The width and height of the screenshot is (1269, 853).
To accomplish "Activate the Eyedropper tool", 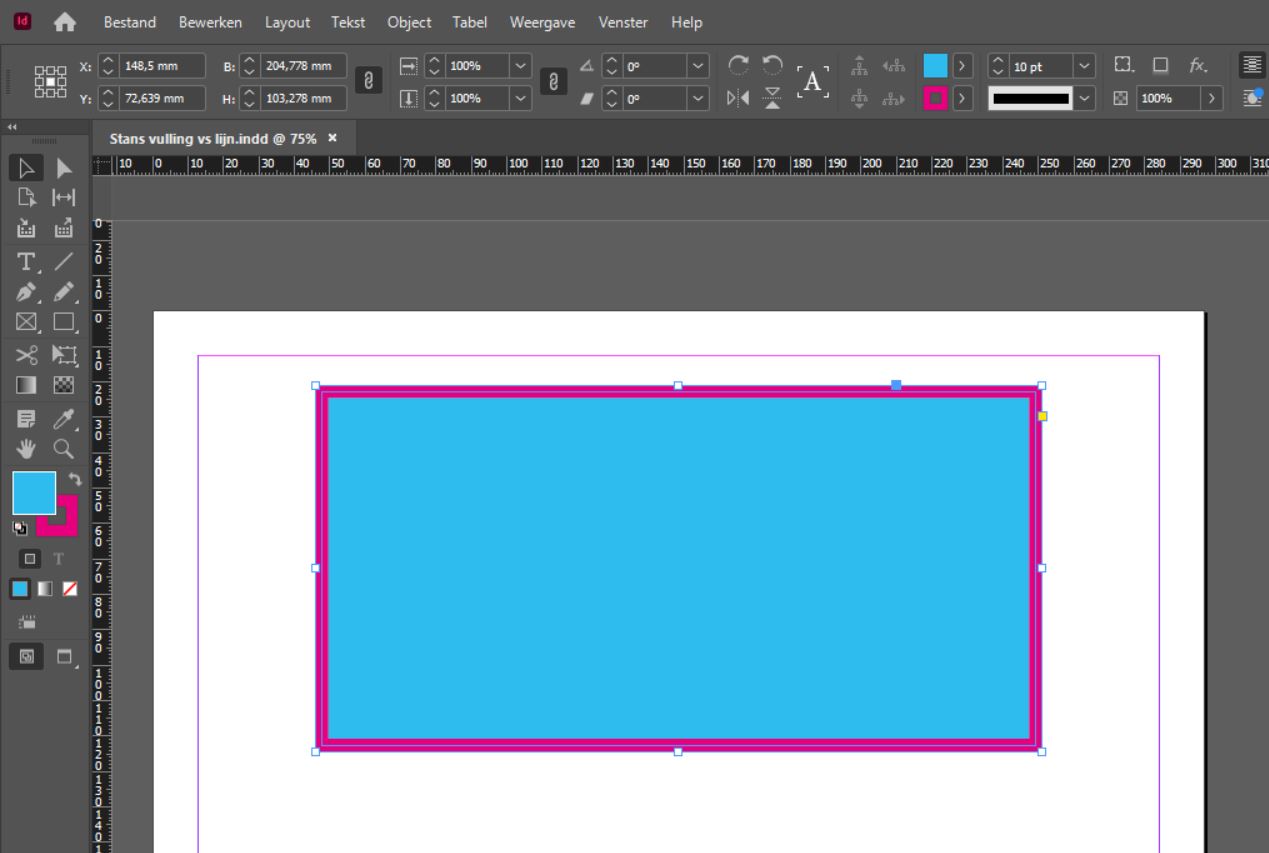I will tap(64, 419).
